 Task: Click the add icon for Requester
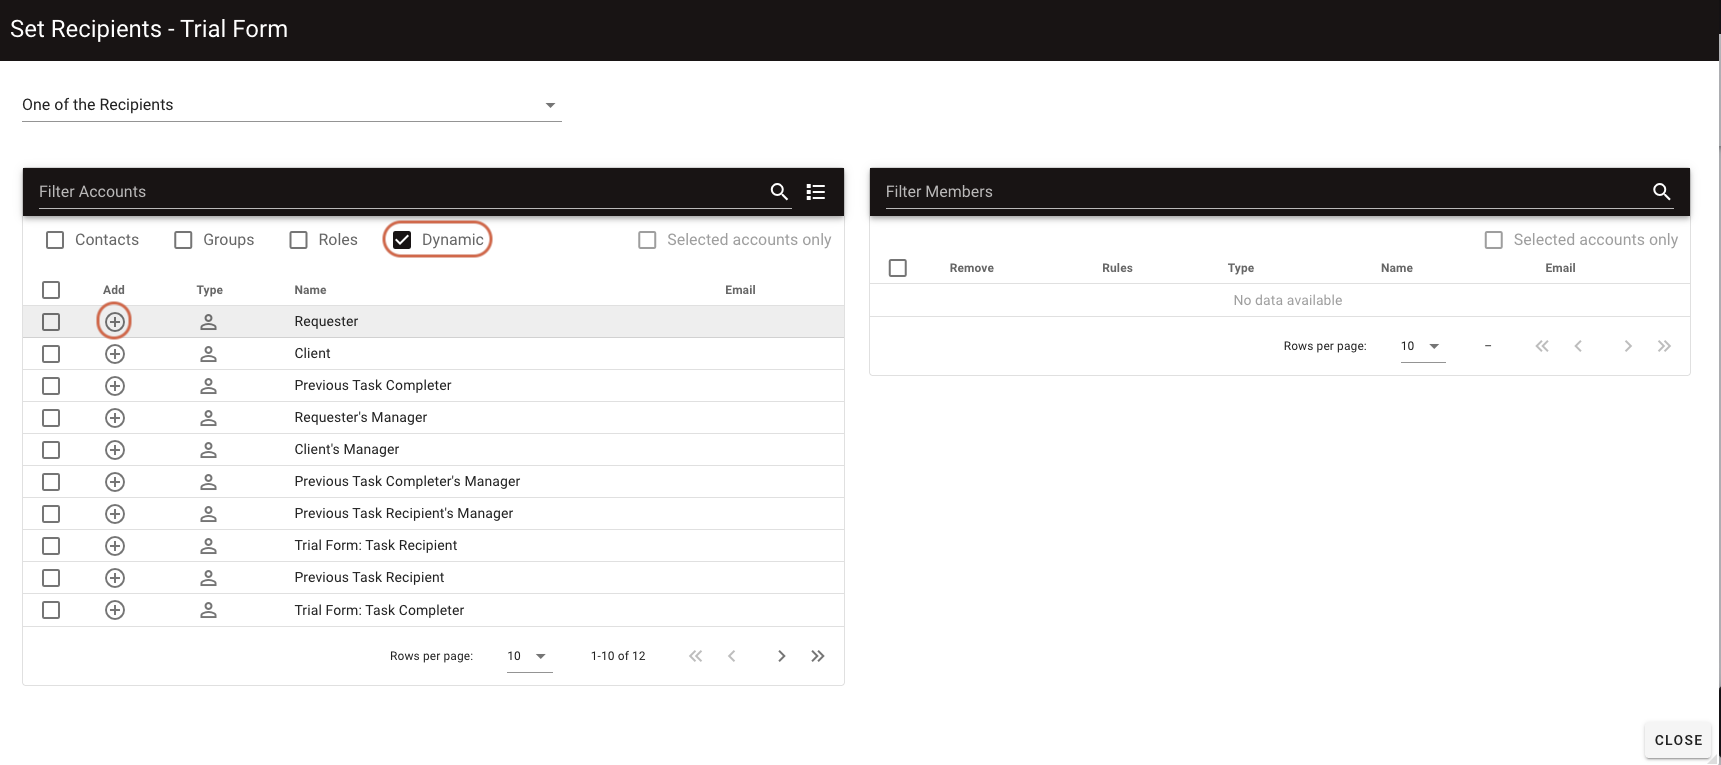click(115, 322)
